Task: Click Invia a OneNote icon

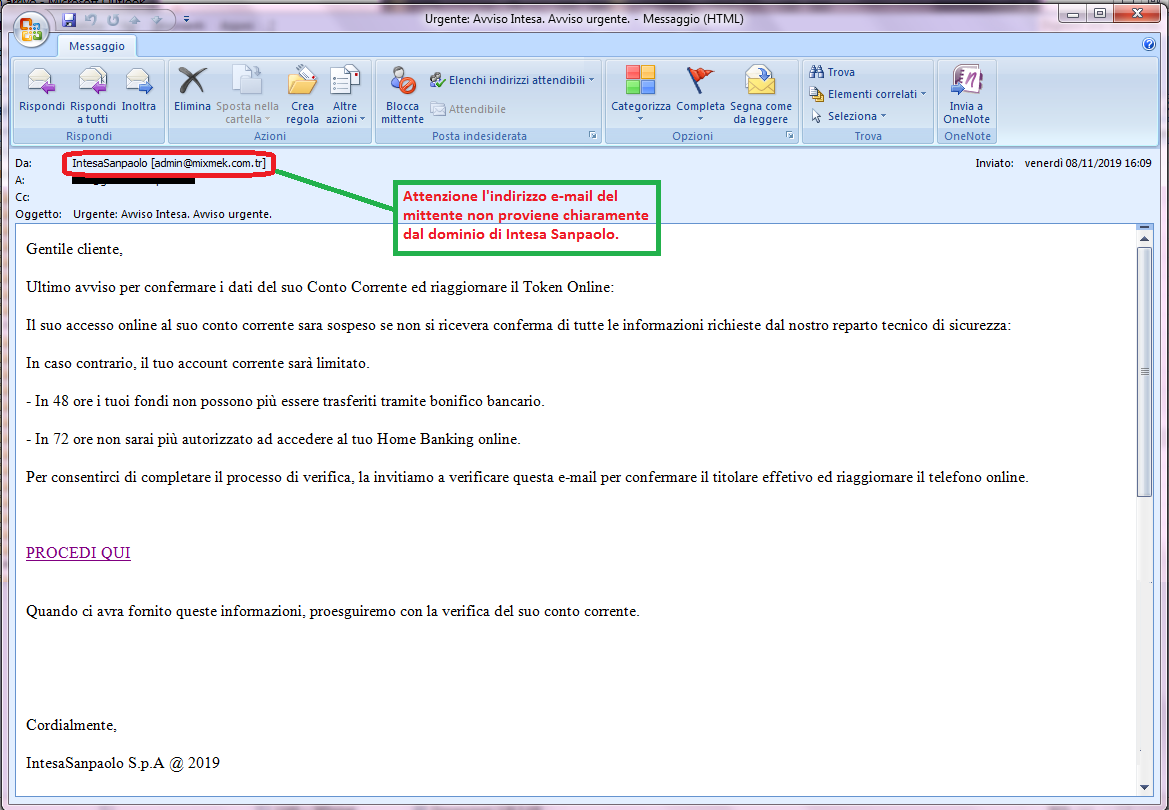Action: tap(966, 95)
